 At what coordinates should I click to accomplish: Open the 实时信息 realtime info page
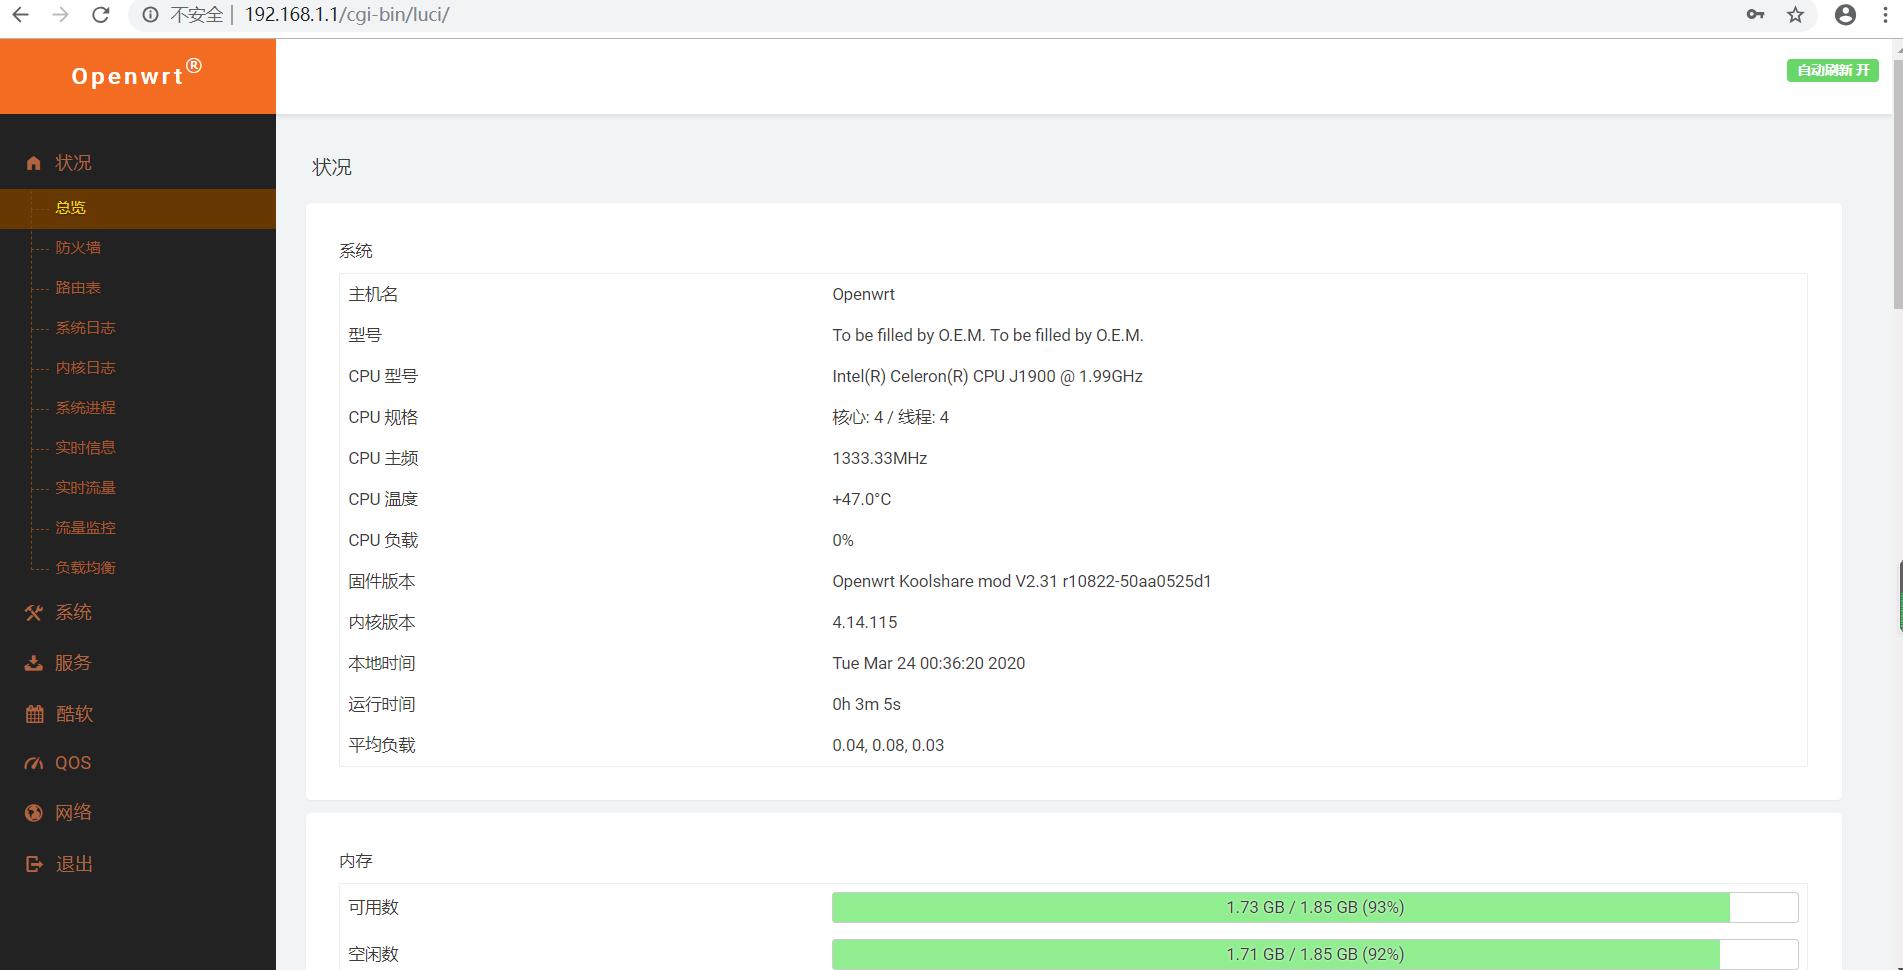(85, 448)
